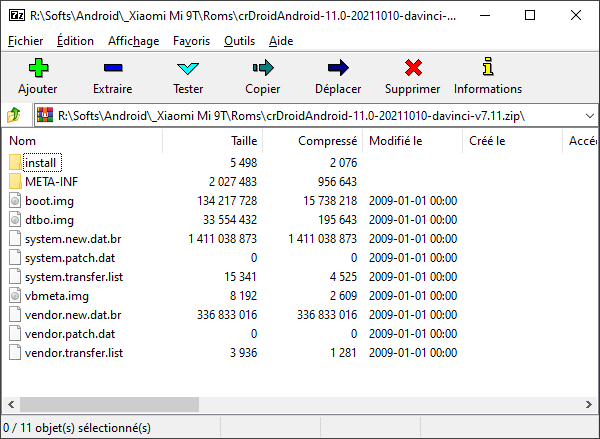Select the system.transfer.list file icon

point(15,277)
